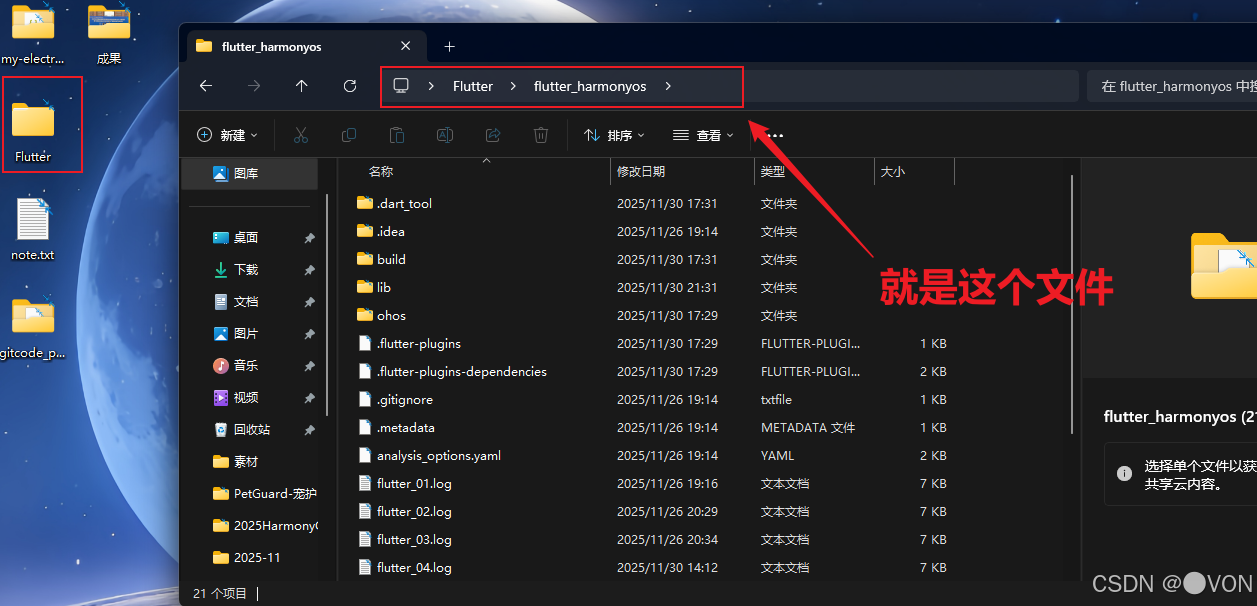Unpin 下载 via its pin icon

click(309, 270)
